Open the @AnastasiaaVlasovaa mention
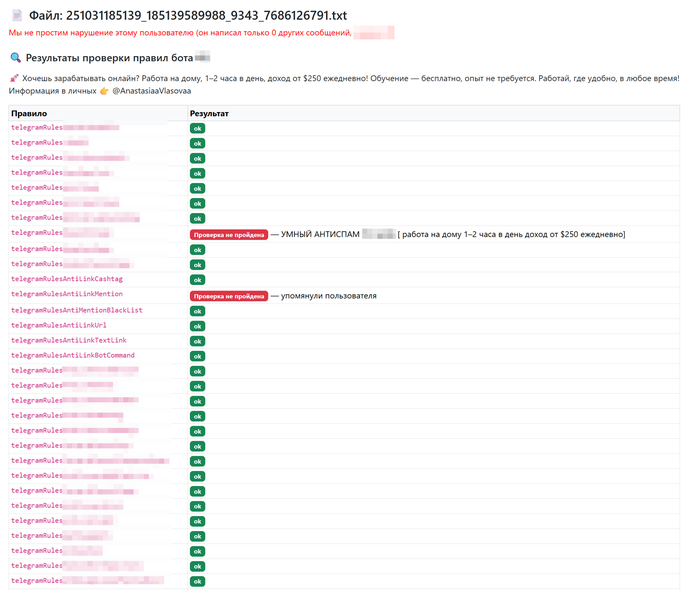The width and height of the screenshot is (700, 590). coord(150,91)
